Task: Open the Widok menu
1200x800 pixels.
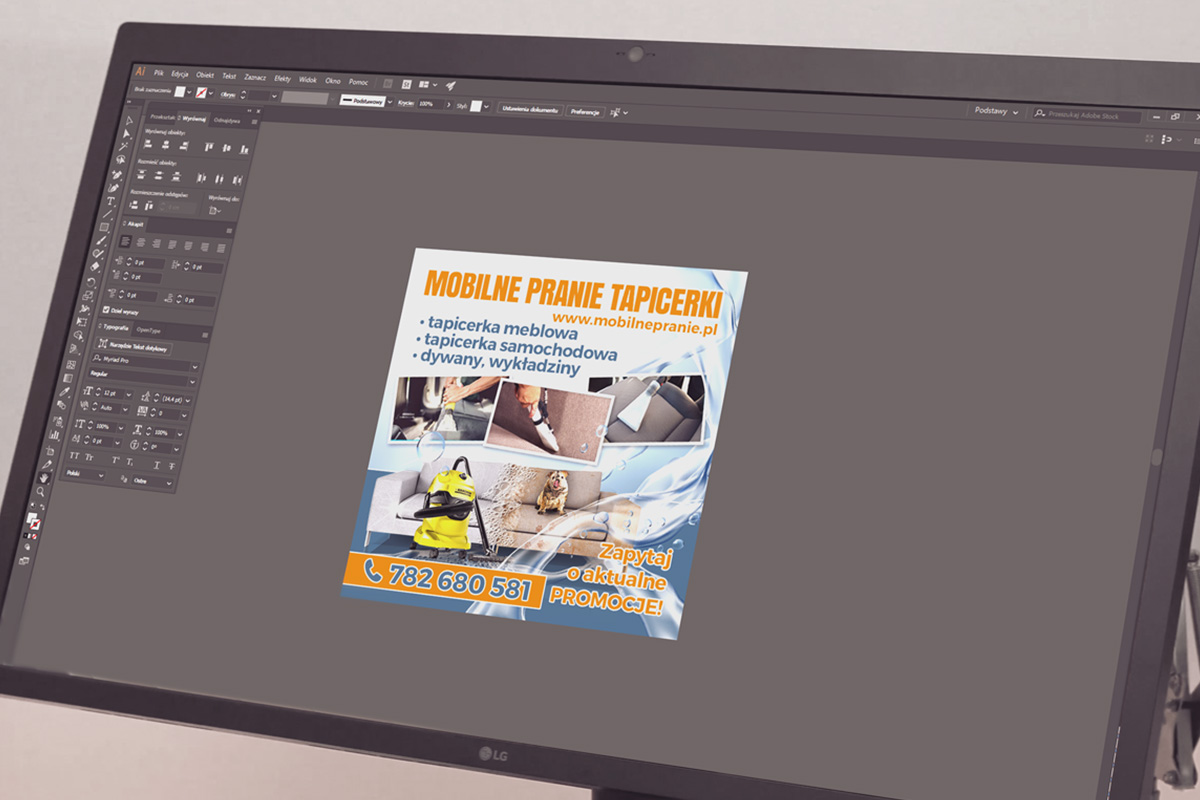Action: click(308, 79)
